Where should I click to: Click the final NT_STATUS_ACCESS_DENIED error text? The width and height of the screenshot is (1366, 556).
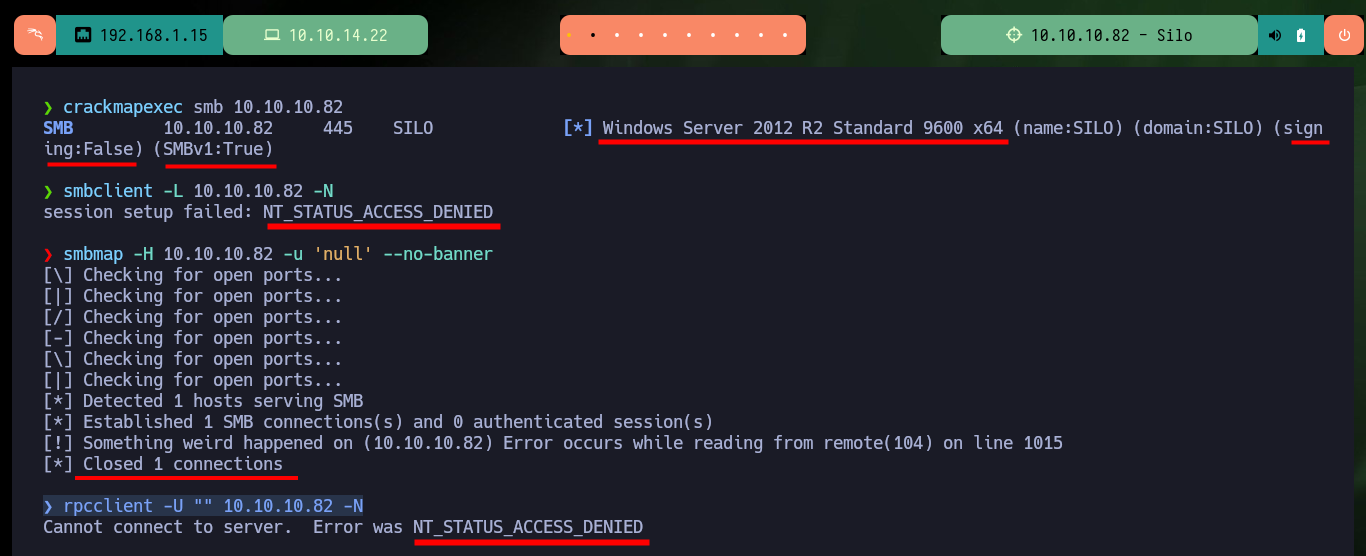(528, 527)
